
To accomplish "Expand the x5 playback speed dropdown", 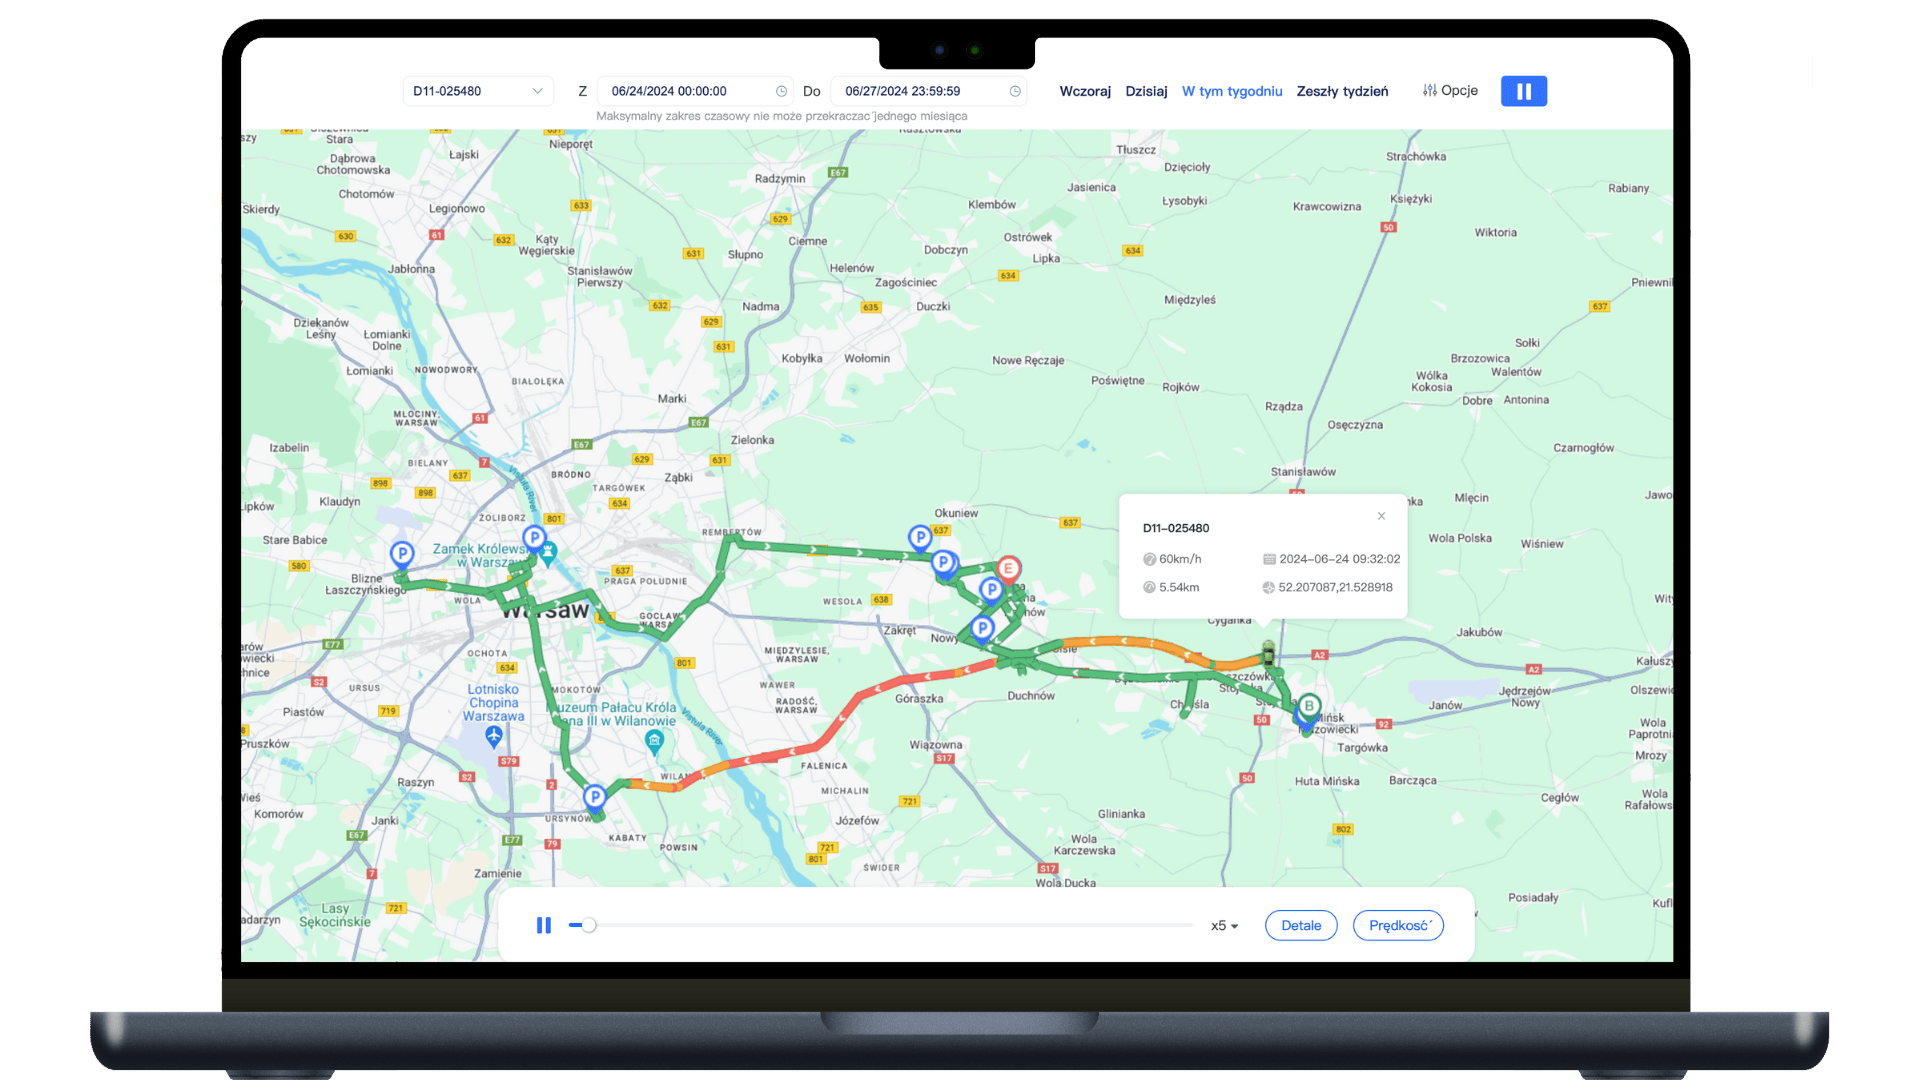I will [x=1224, y=926].
